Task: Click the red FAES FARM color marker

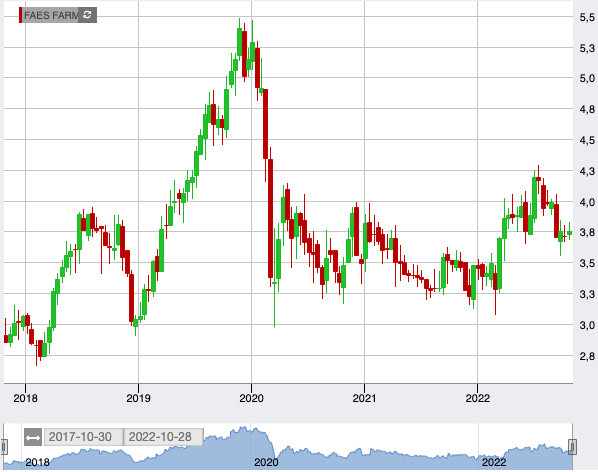Action: coord(21,15)
